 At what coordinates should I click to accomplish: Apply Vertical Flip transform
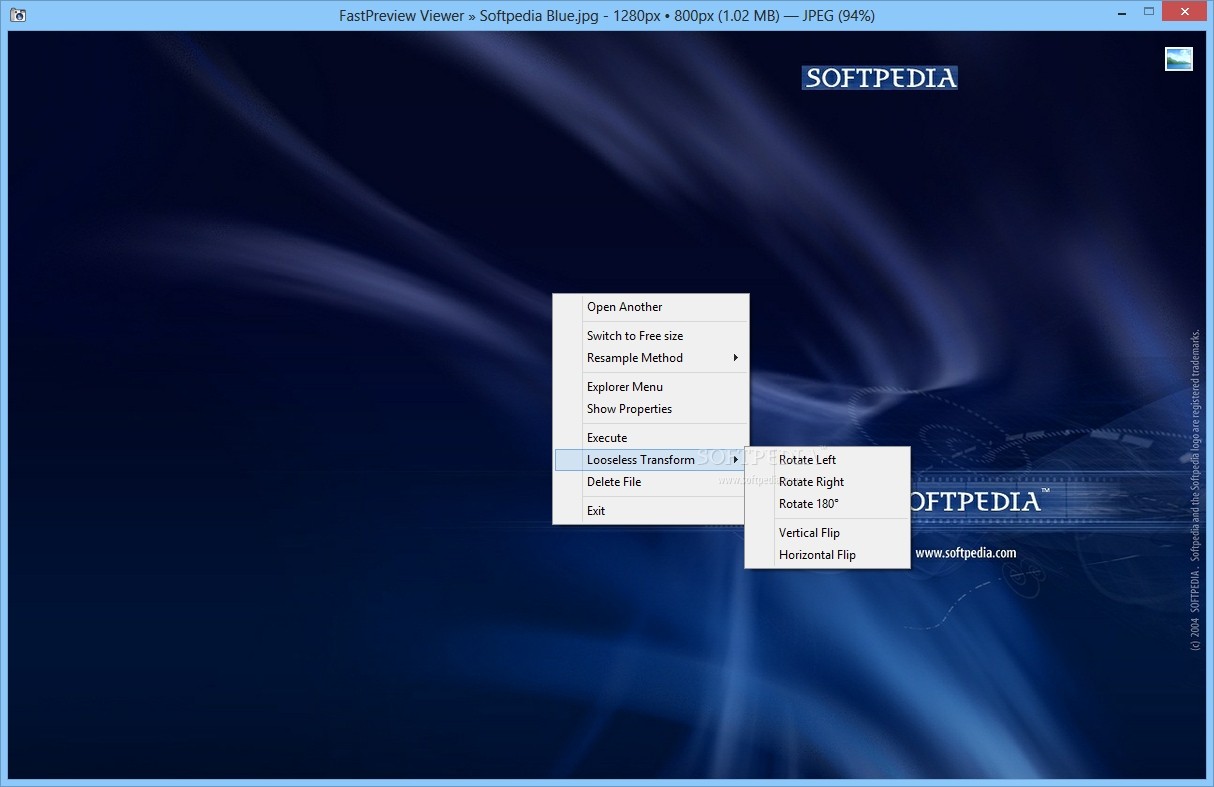click(828, 533)
